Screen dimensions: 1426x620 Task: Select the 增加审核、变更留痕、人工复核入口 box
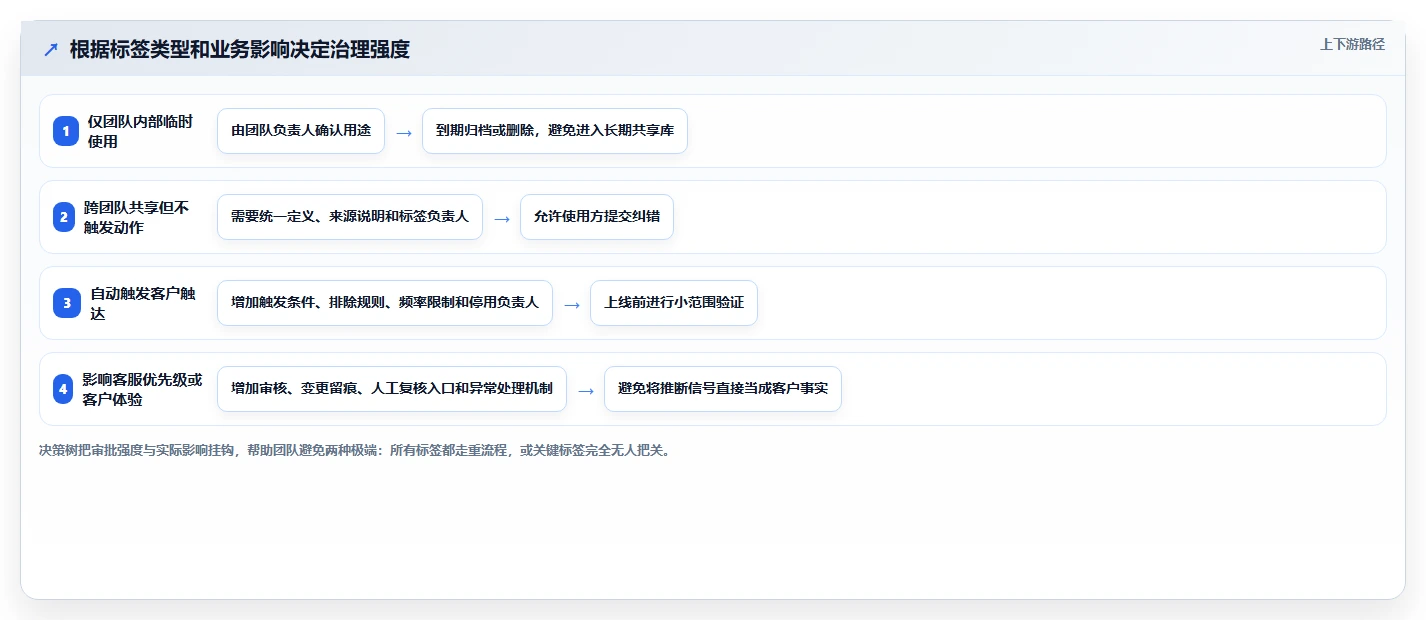[392, 389]
